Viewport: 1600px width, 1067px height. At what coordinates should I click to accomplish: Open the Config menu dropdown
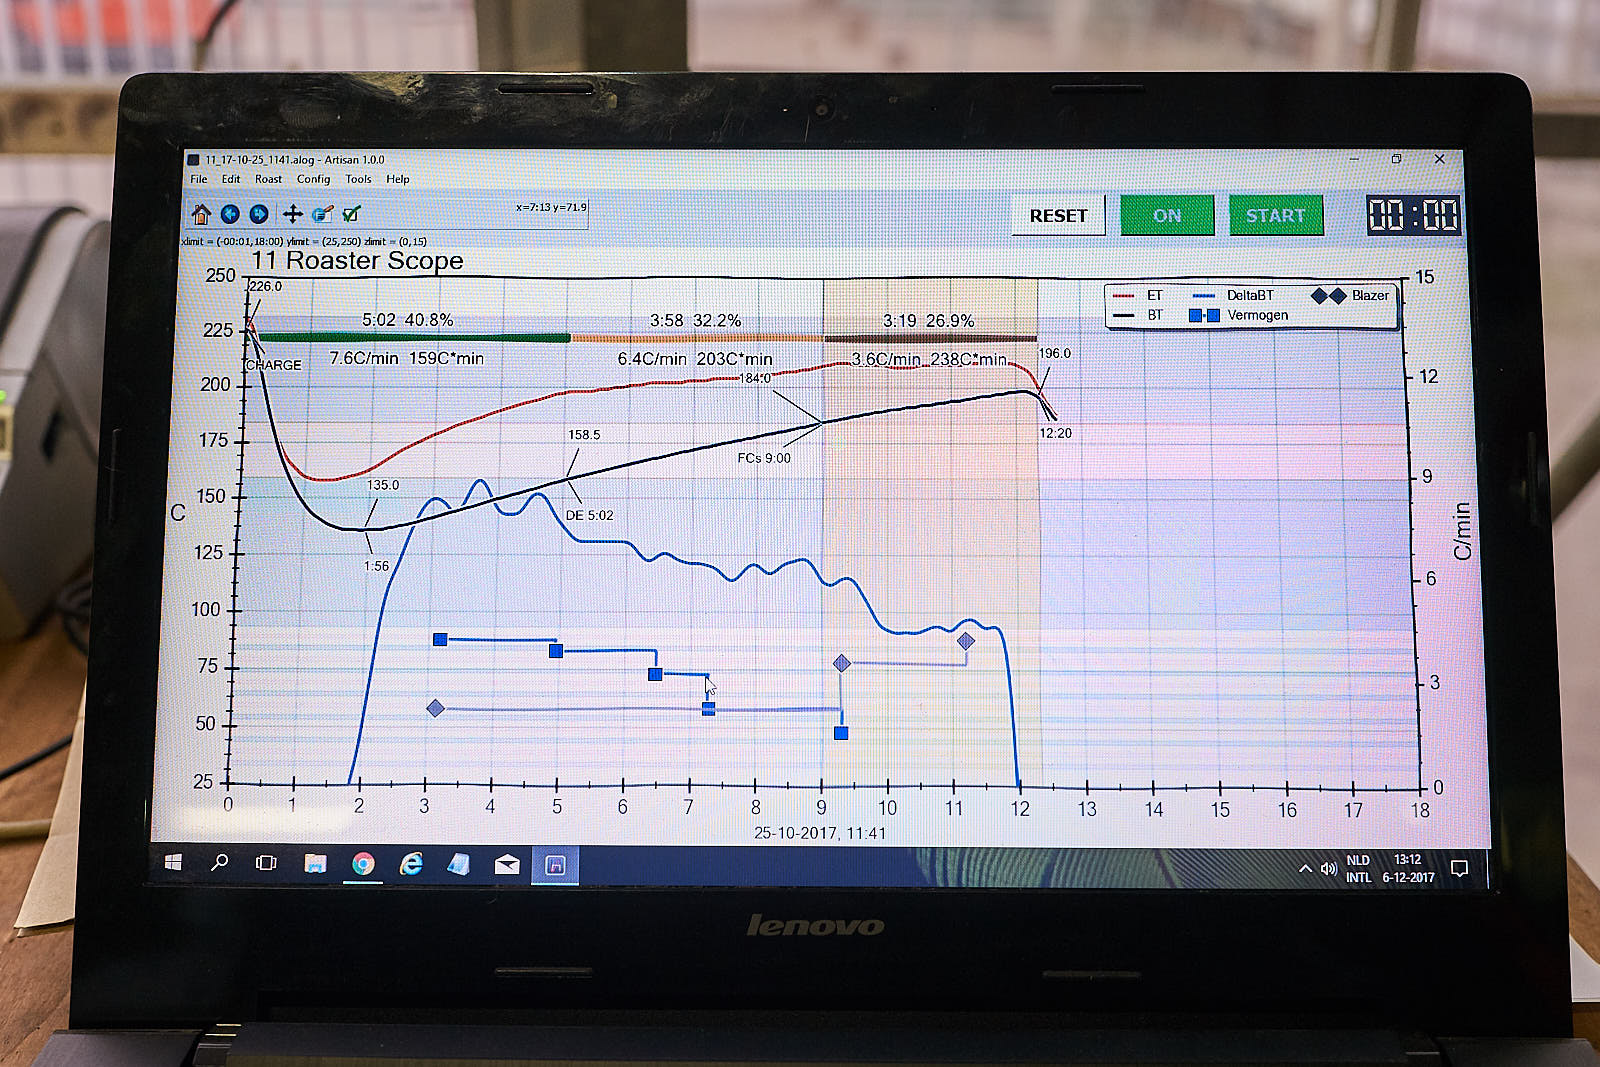tap(313, 179)
